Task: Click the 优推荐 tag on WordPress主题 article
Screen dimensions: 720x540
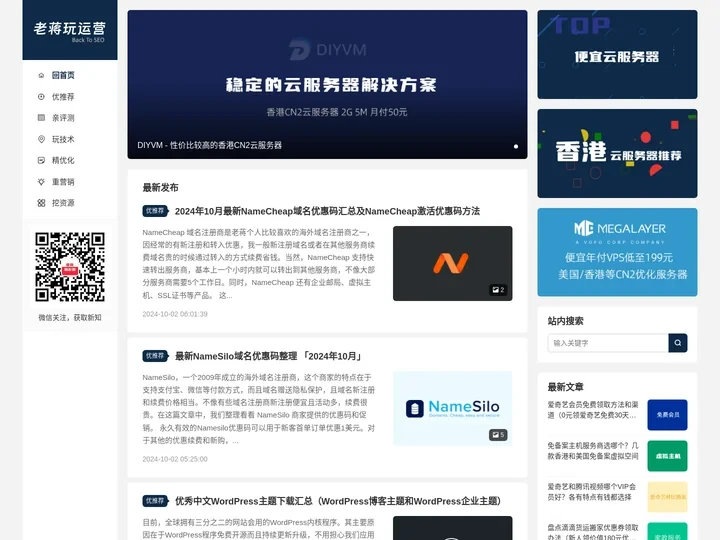Action: (155, 501)
